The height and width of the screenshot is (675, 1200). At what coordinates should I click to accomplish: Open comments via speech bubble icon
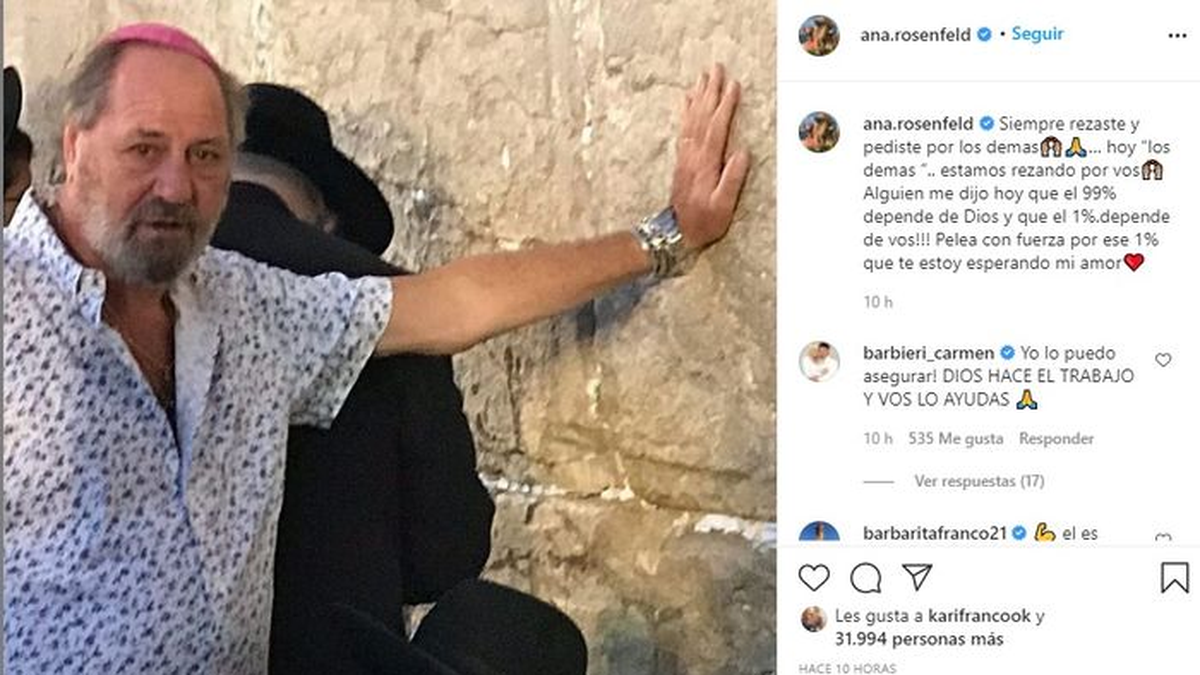click(x=866, y=578)
